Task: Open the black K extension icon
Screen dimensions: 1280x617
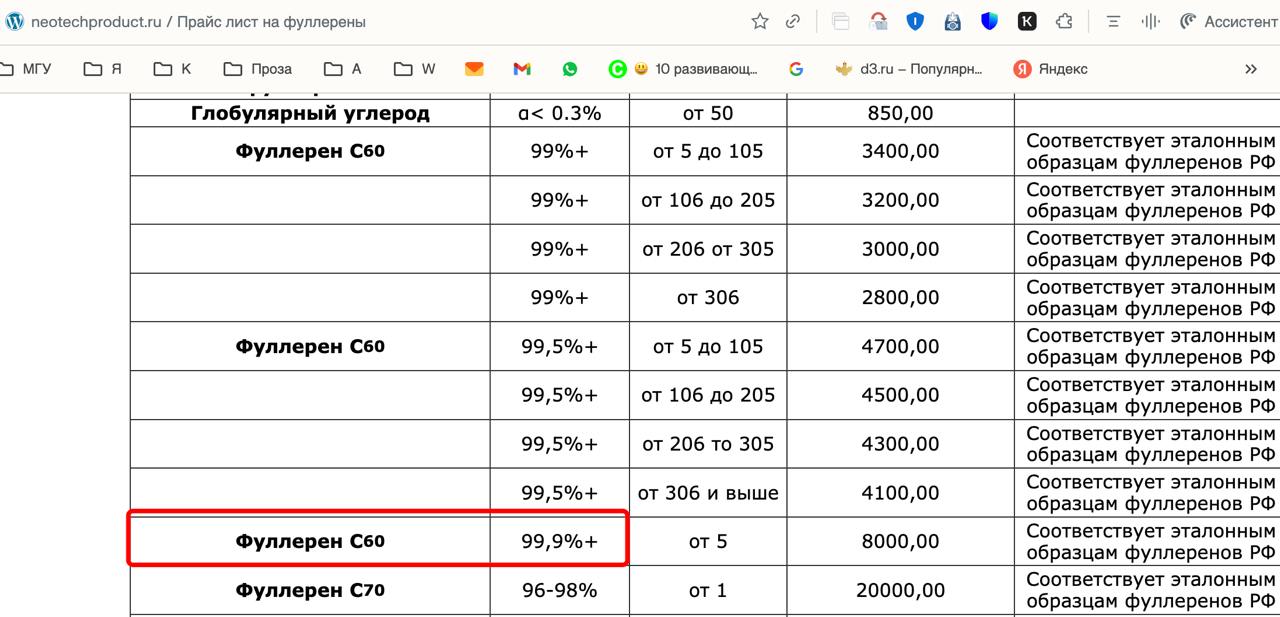Action: point(1027,21)
